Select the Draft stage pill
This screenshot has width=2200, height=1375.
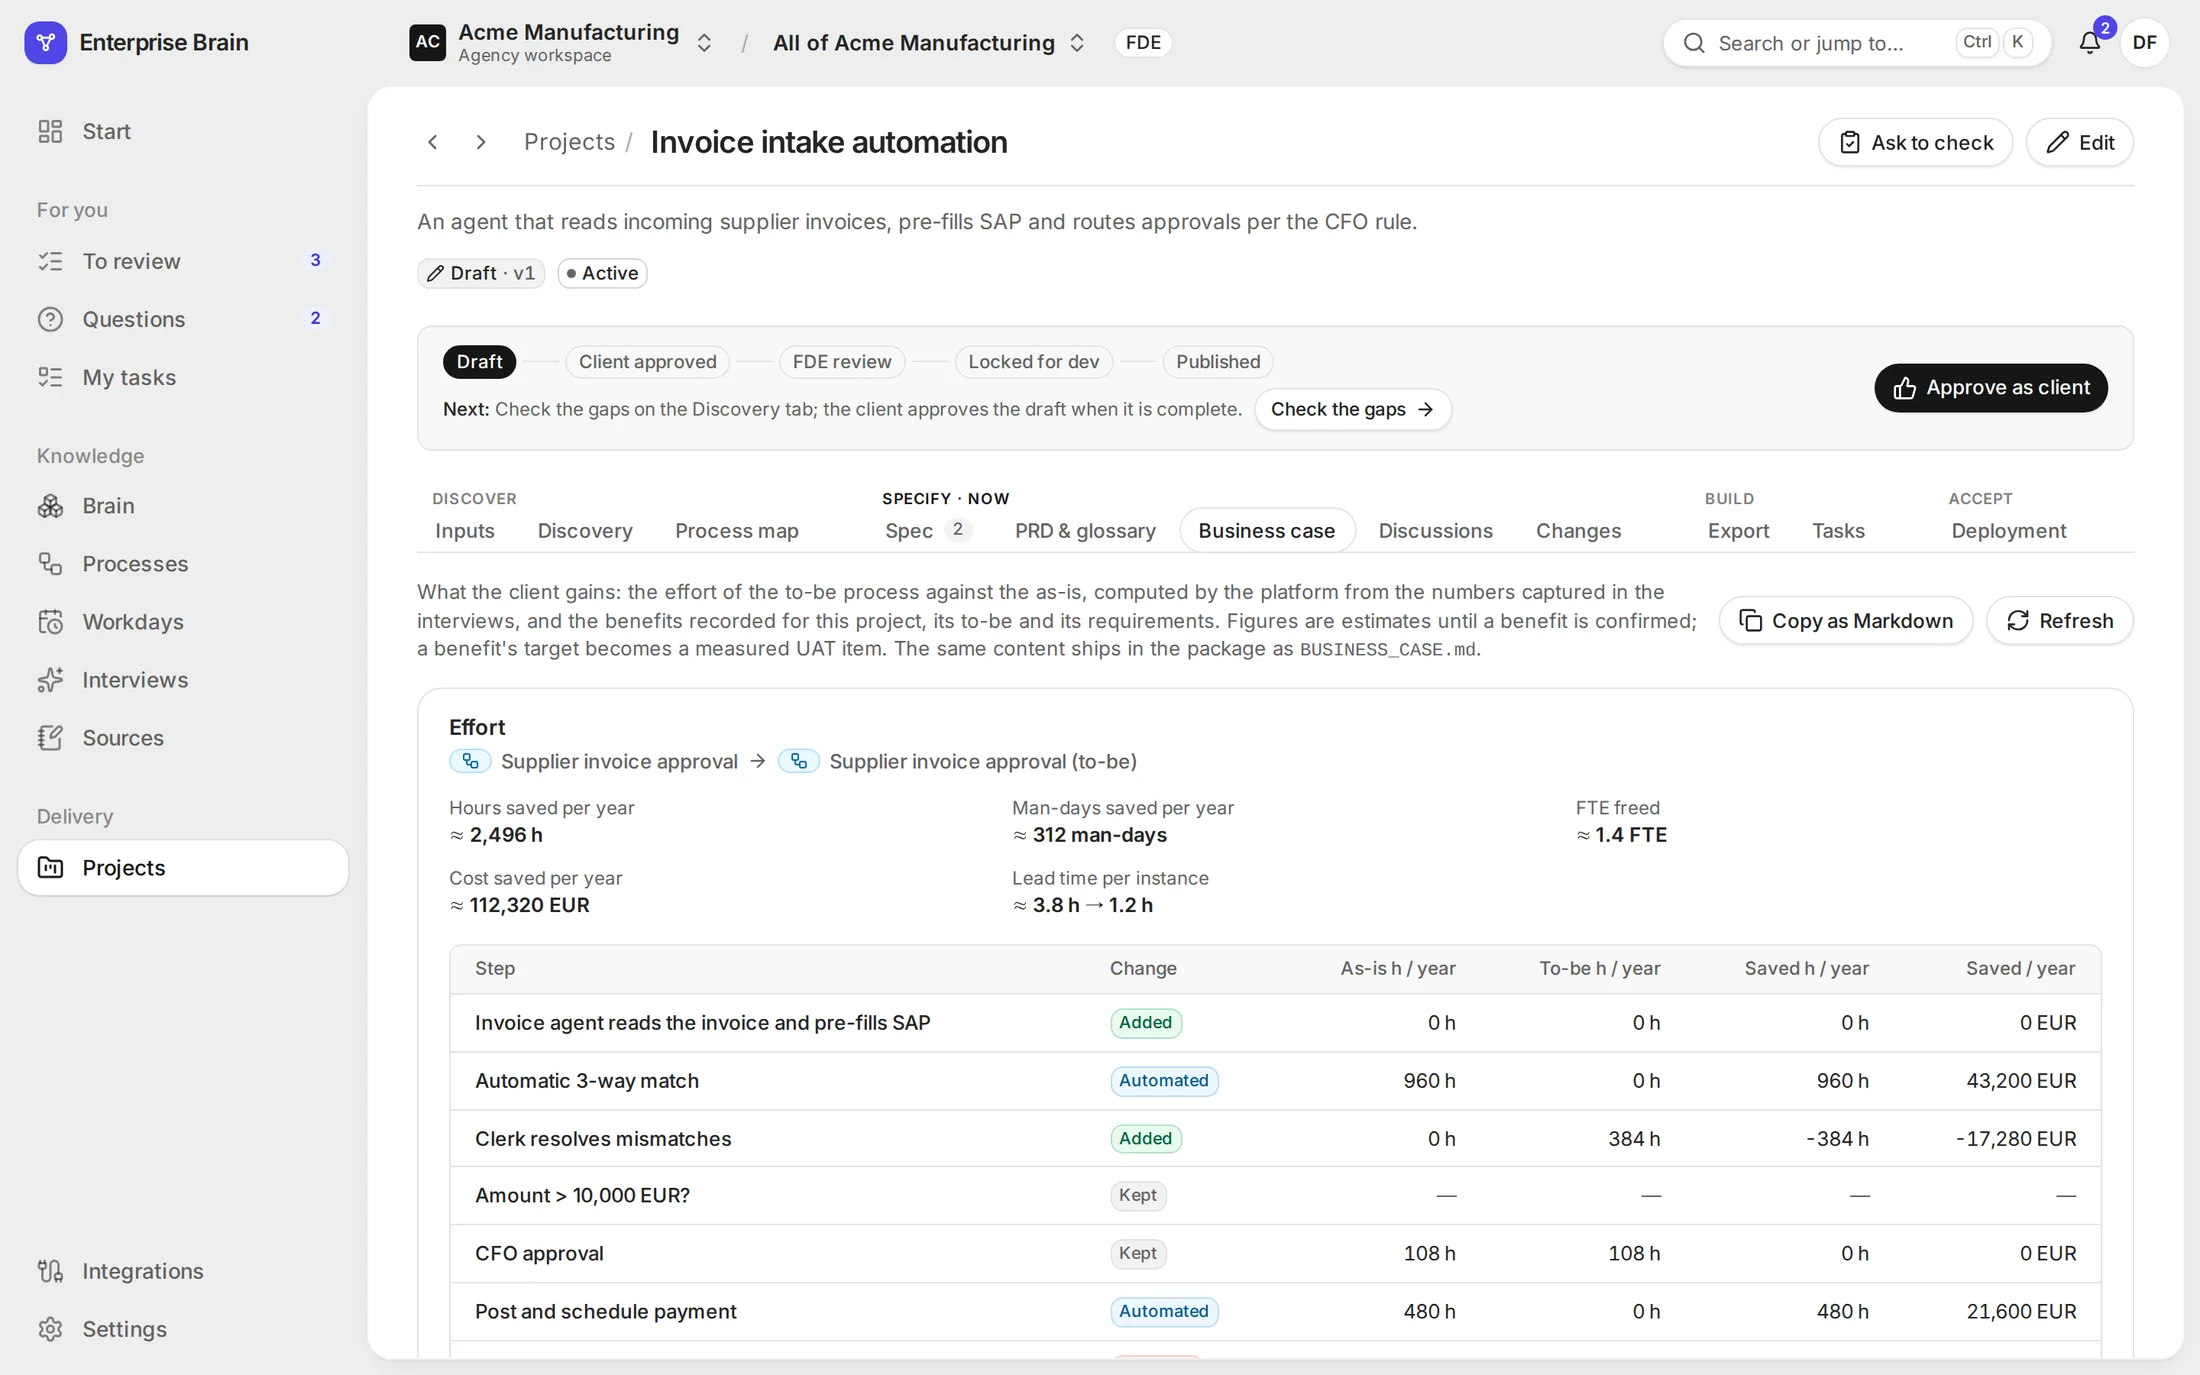pyautogui.click(x=480, y=362)
